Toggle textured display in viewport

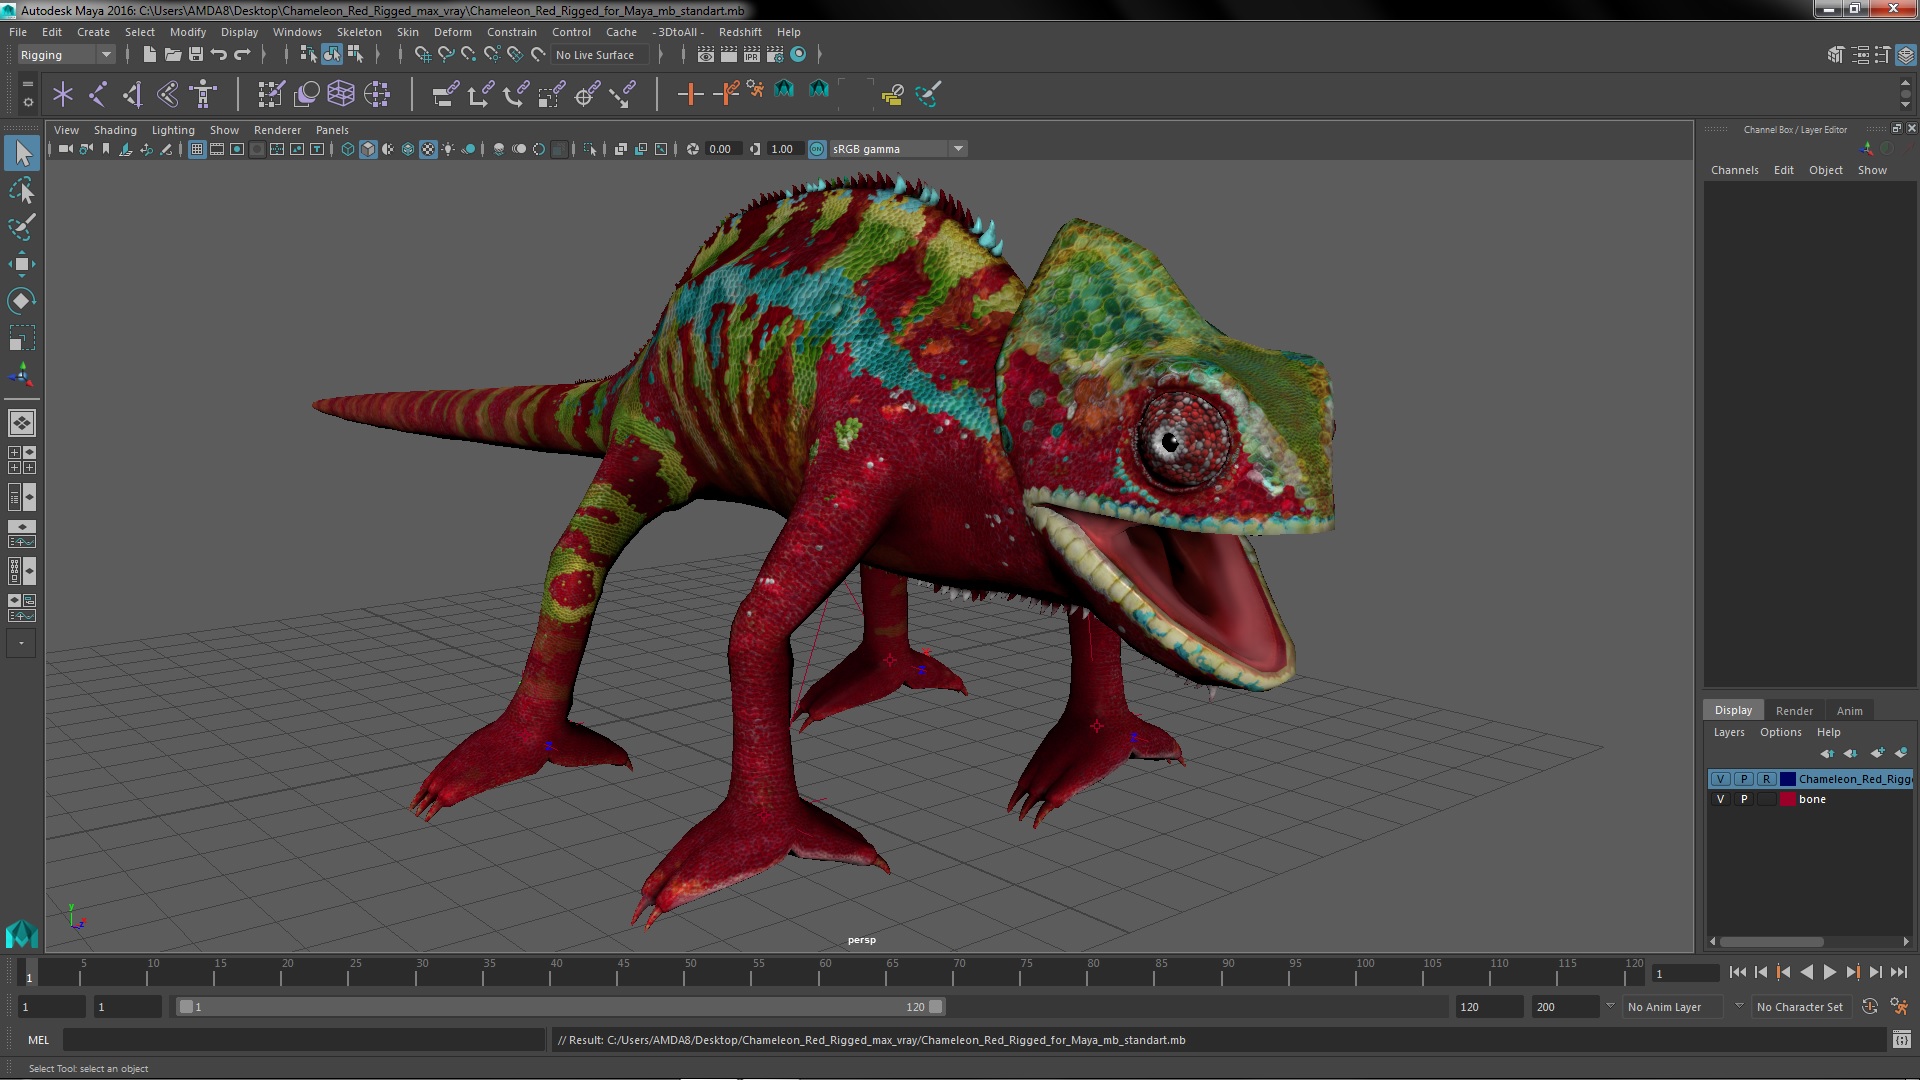coord(428,149)
